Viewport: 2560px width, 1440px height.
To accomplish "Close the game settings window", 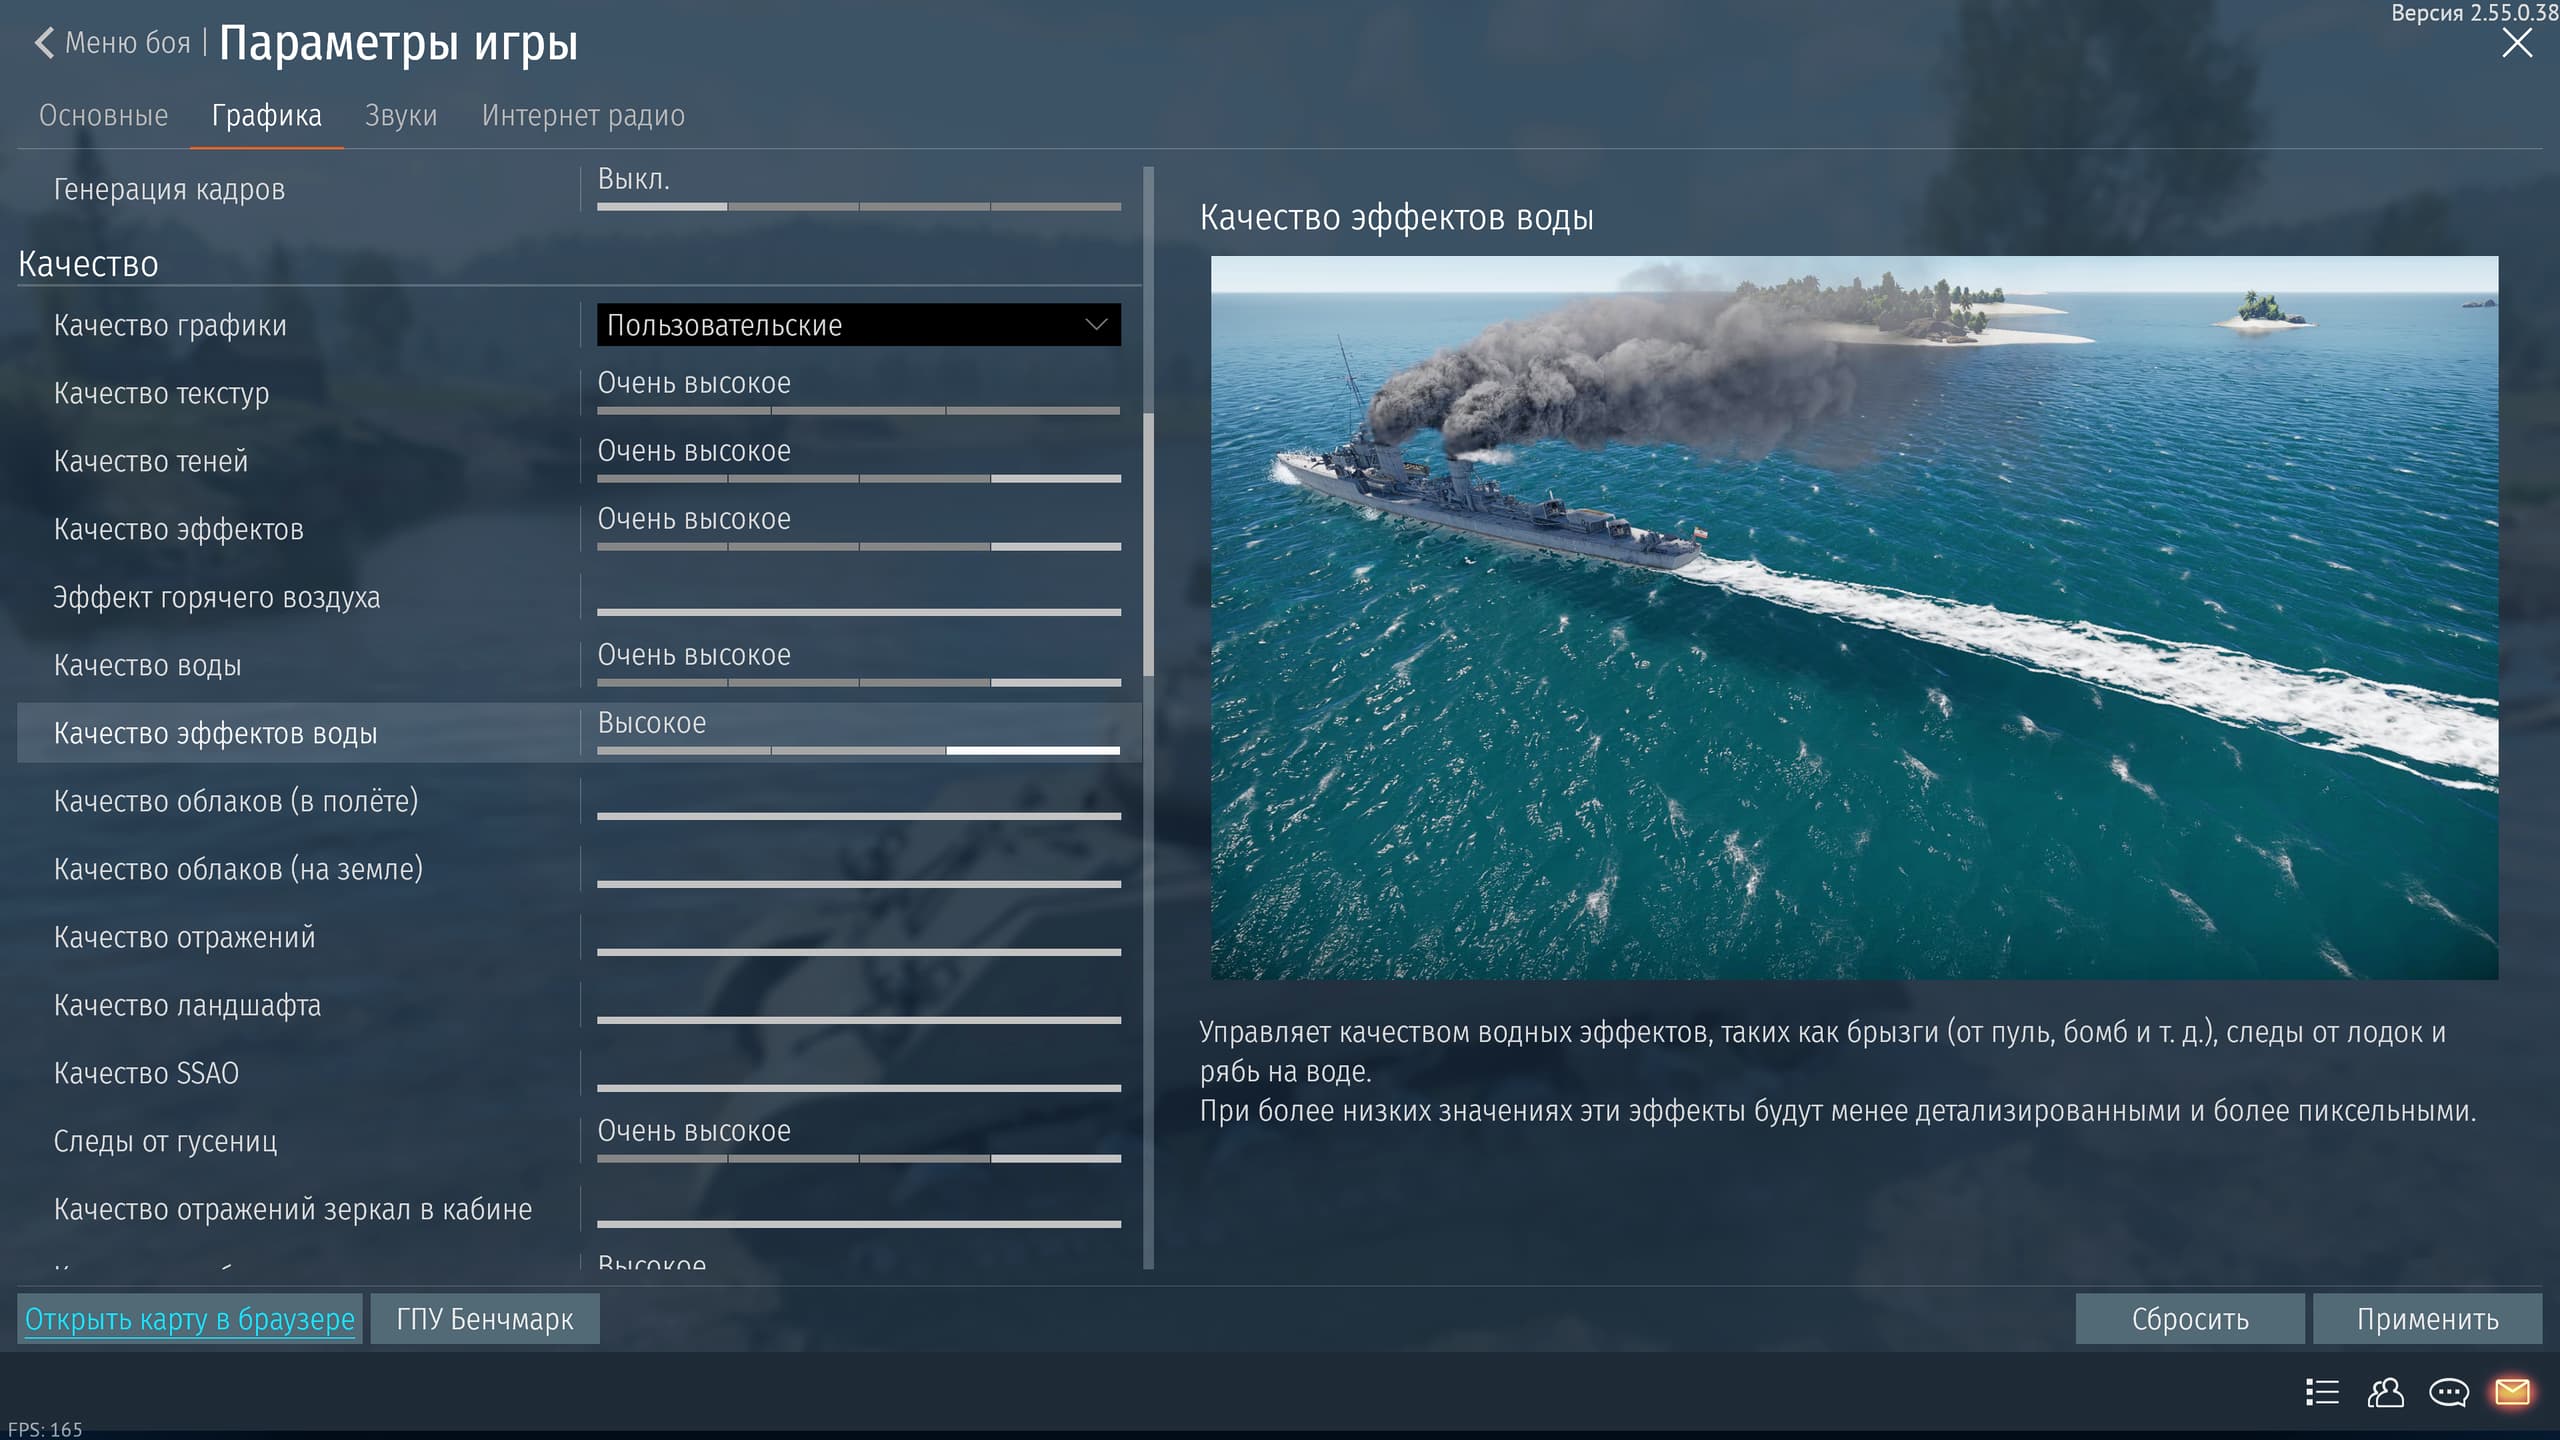I will [2516, 43].
